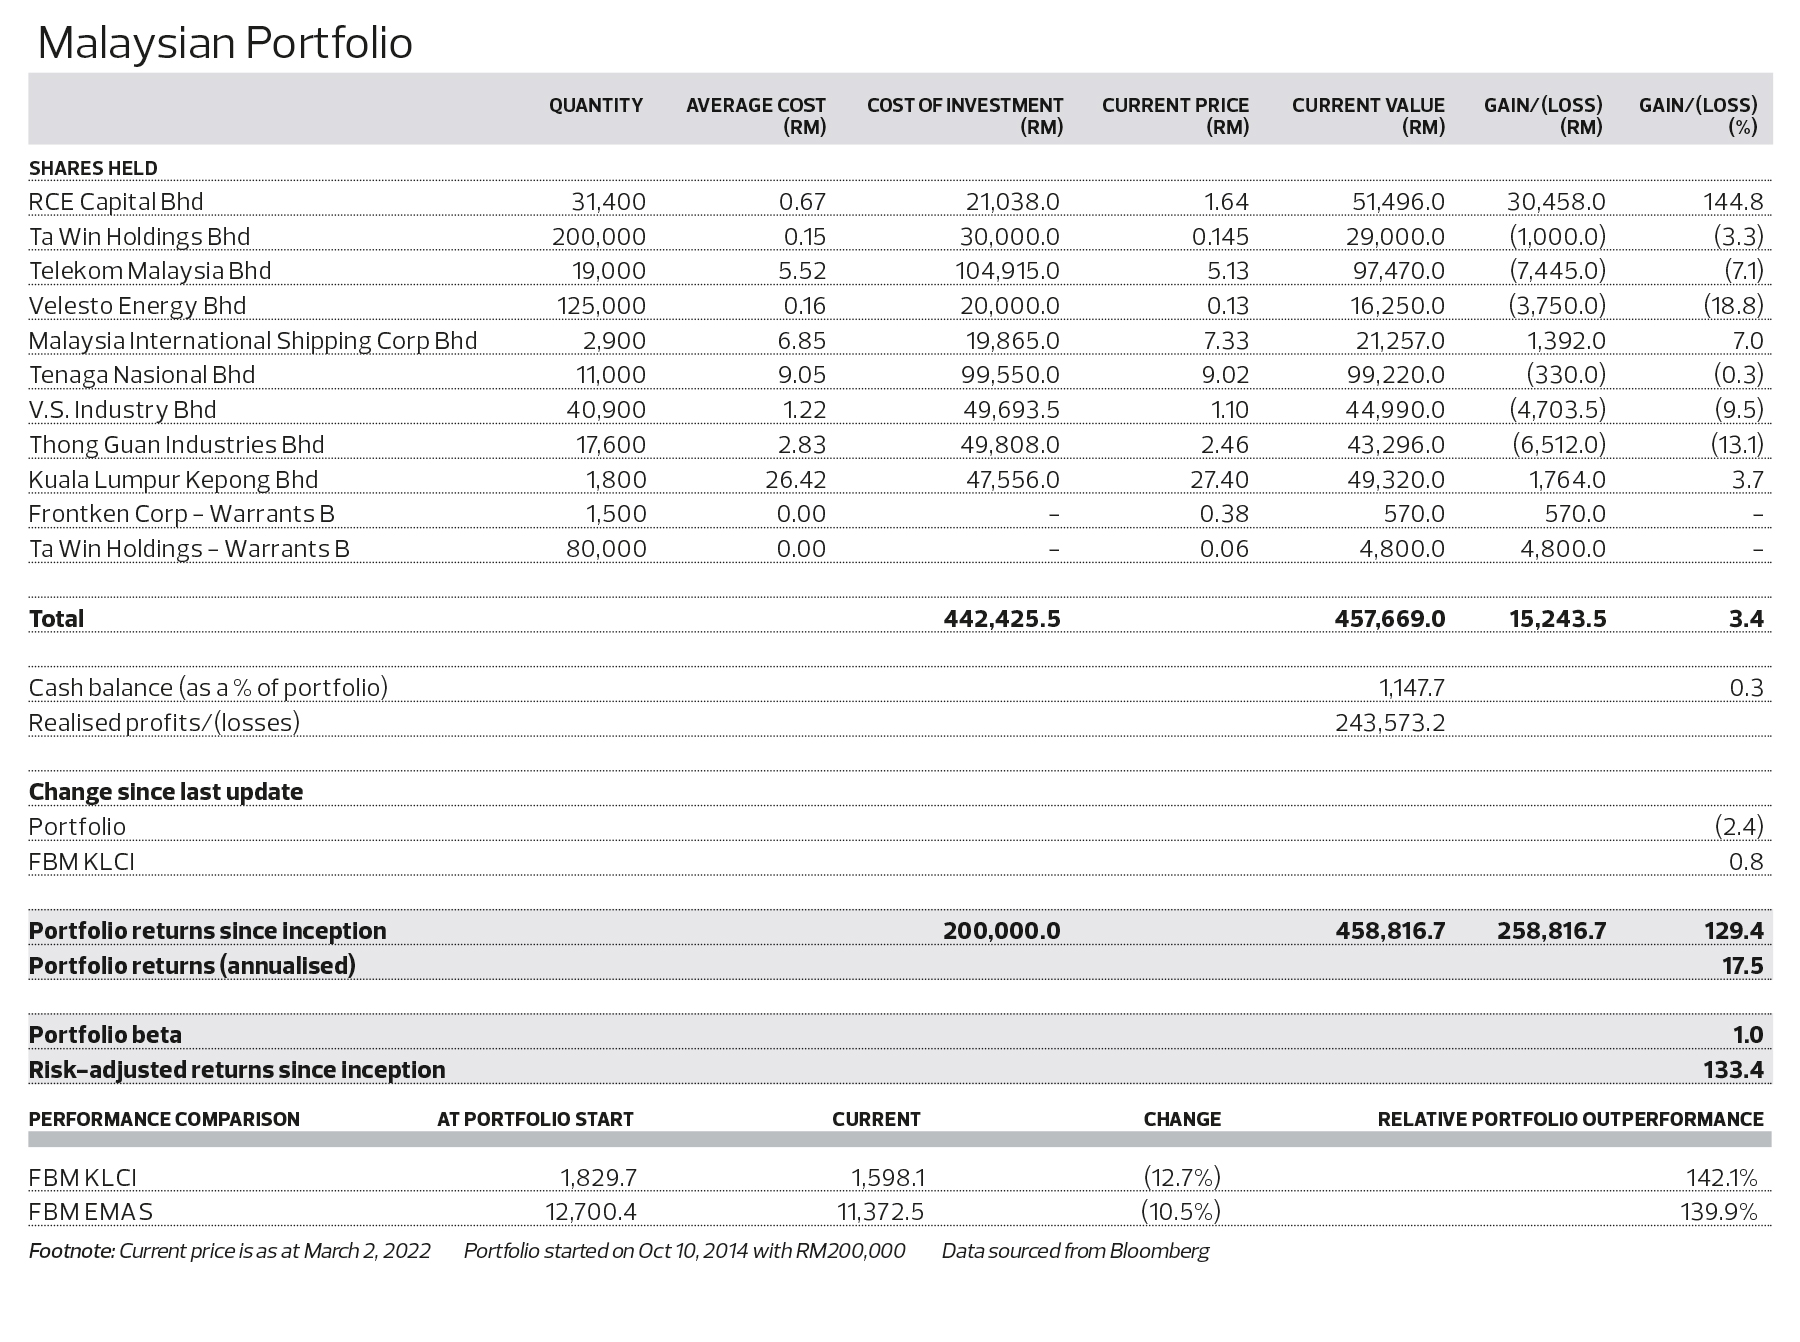Select the Realised profits/(losses) label

coord(164,723)
